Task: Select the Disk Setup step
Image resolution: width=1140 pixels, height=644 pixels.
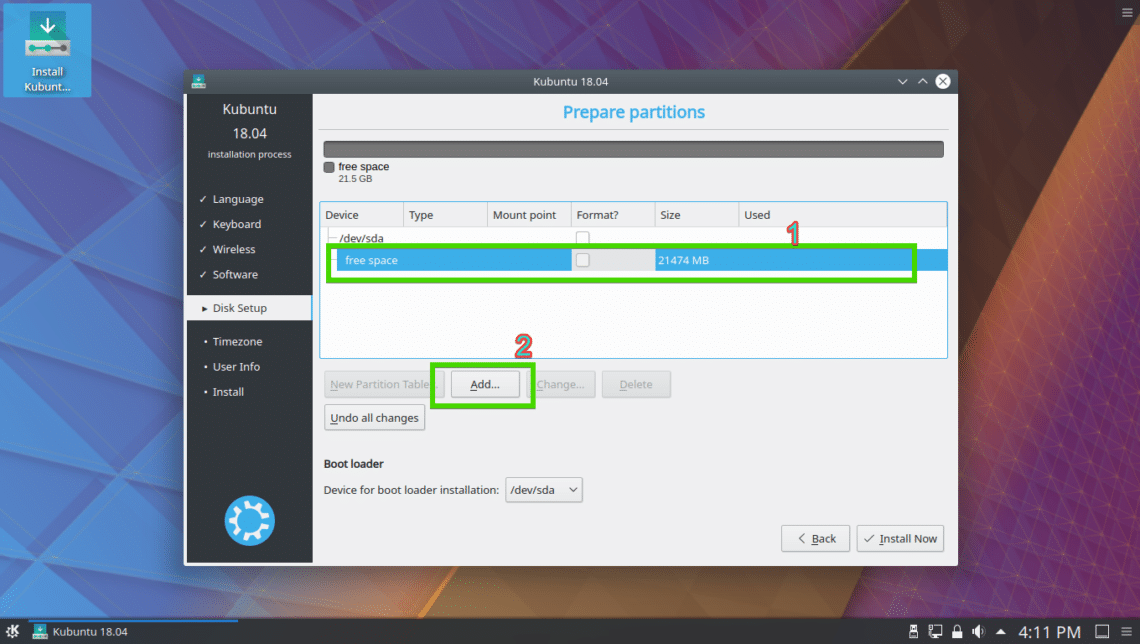Action: click(249, 308)
